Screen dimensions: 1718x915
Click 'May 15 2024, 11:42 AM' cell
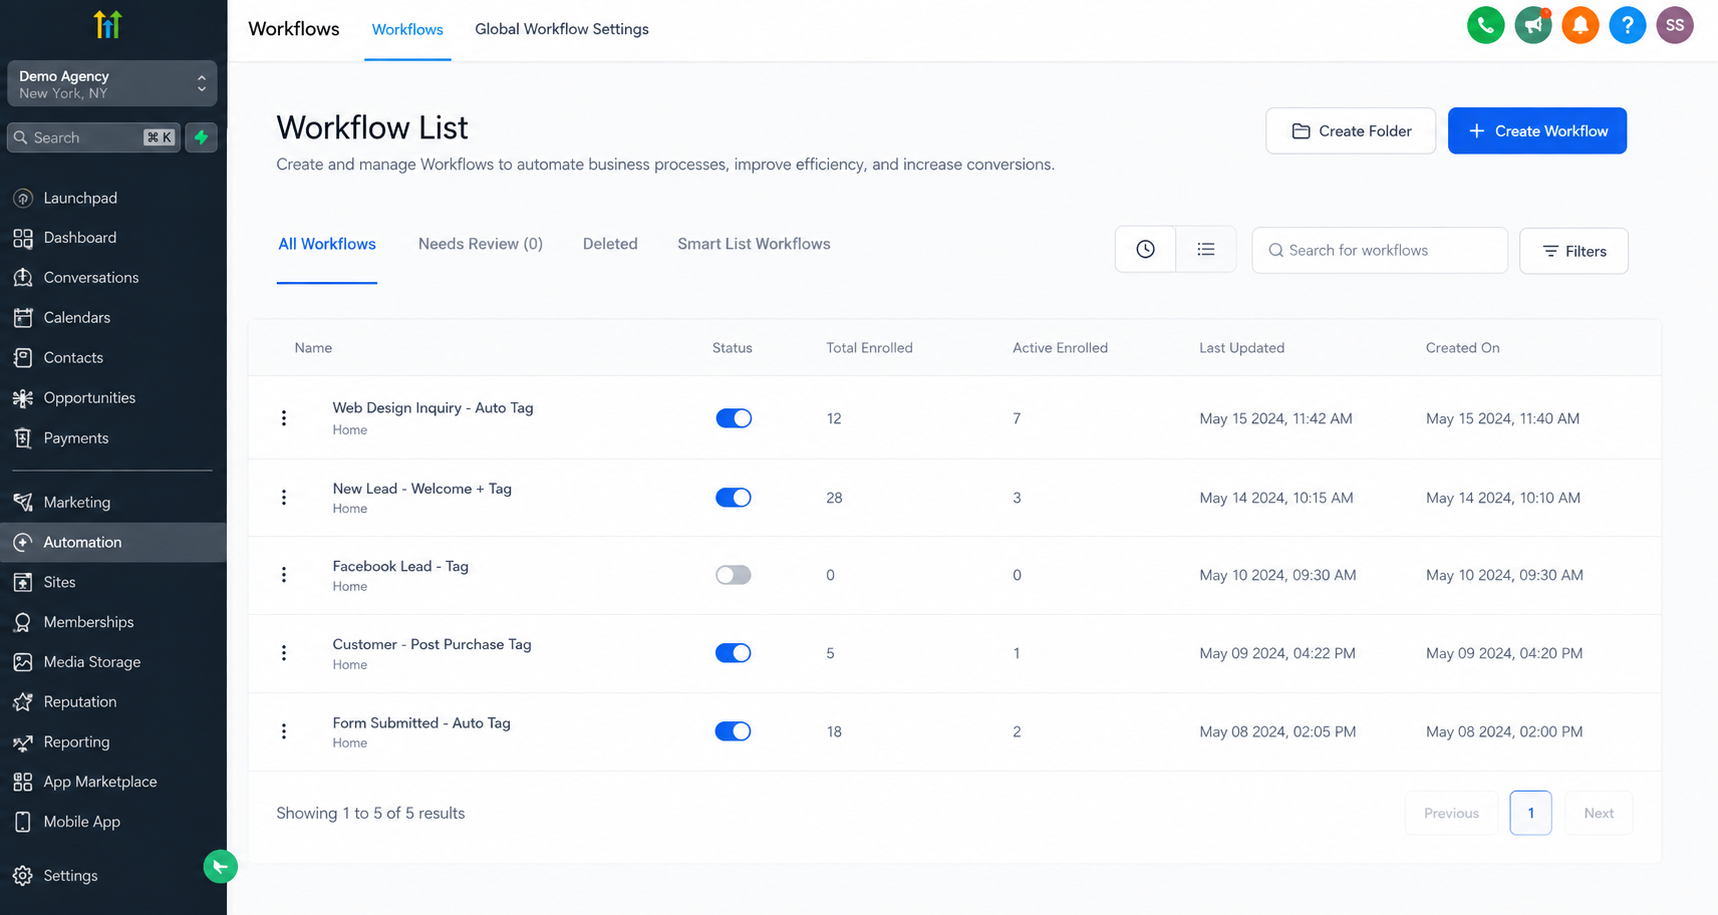tap(1276, 419)
